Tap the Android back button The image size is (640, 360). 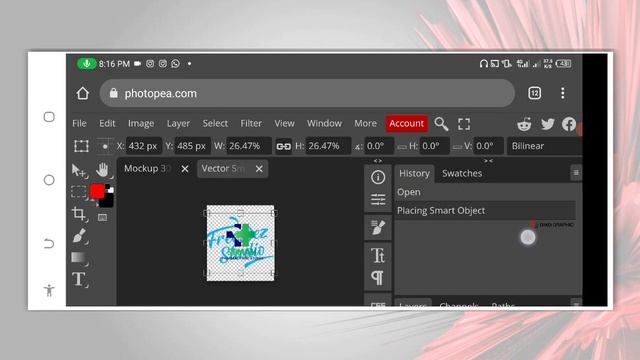click(49, 244)
